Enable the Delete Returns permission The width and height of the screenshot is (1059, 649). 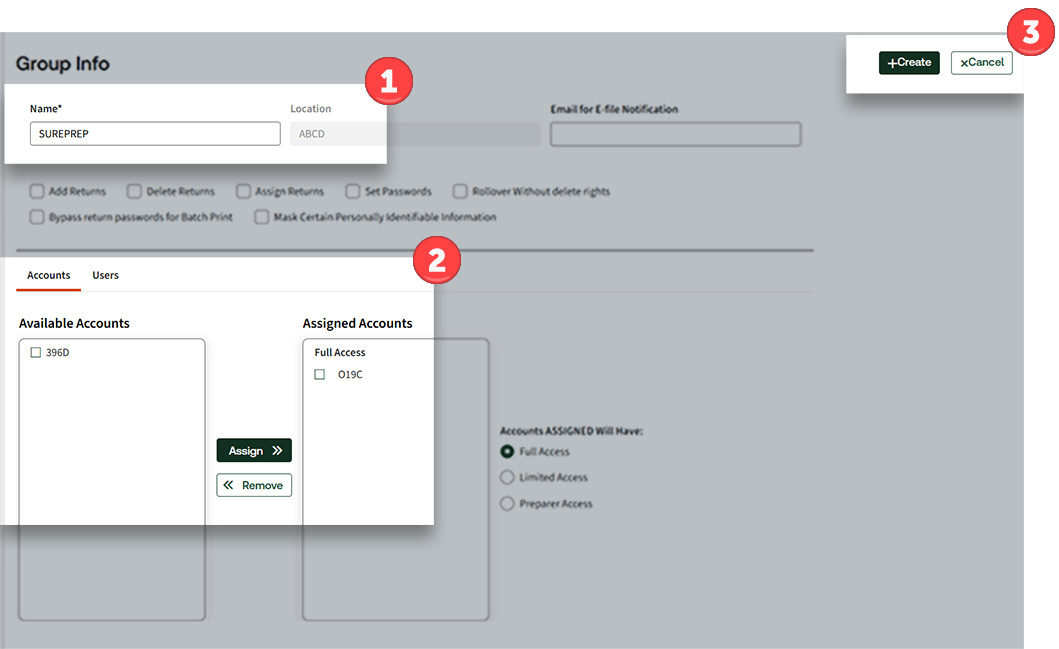click(134, 191)
